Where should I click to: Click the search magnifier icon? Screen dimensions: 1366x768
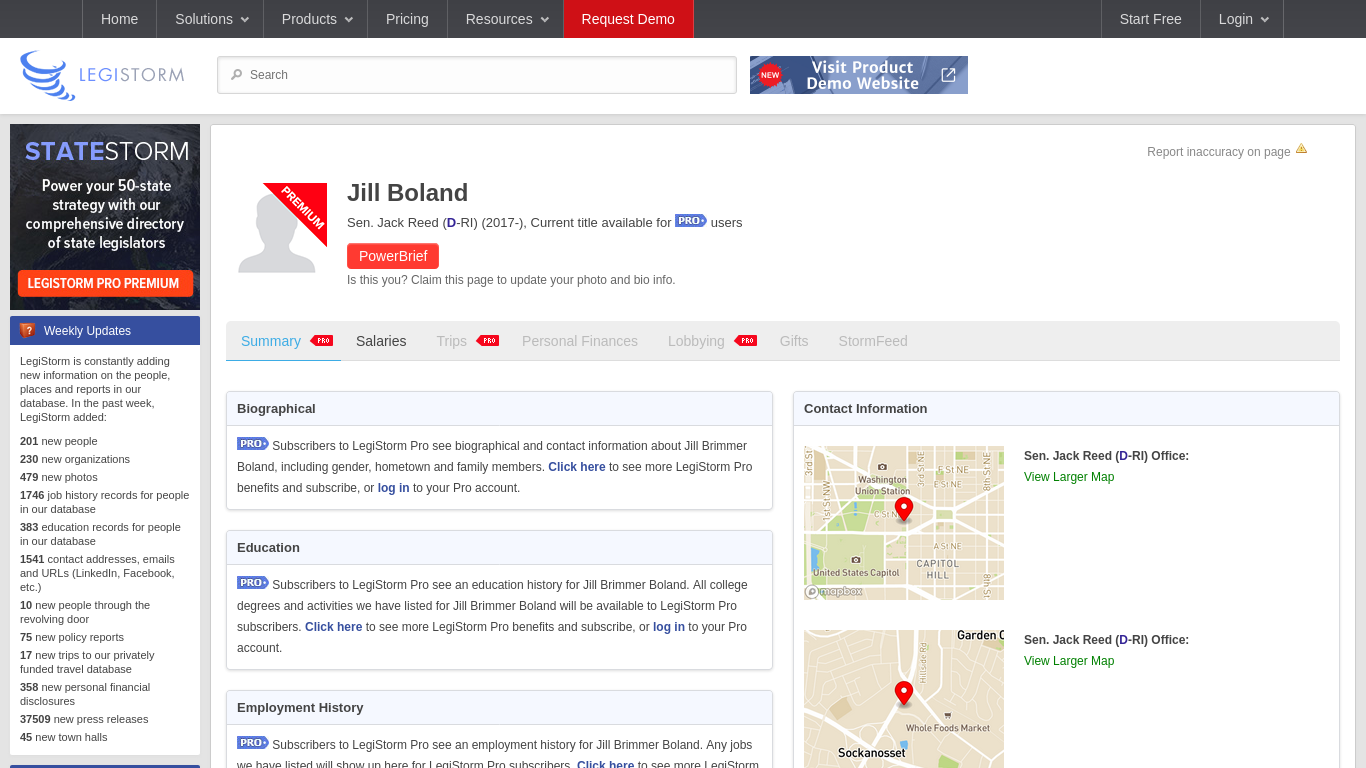click(x=236, y=75)
